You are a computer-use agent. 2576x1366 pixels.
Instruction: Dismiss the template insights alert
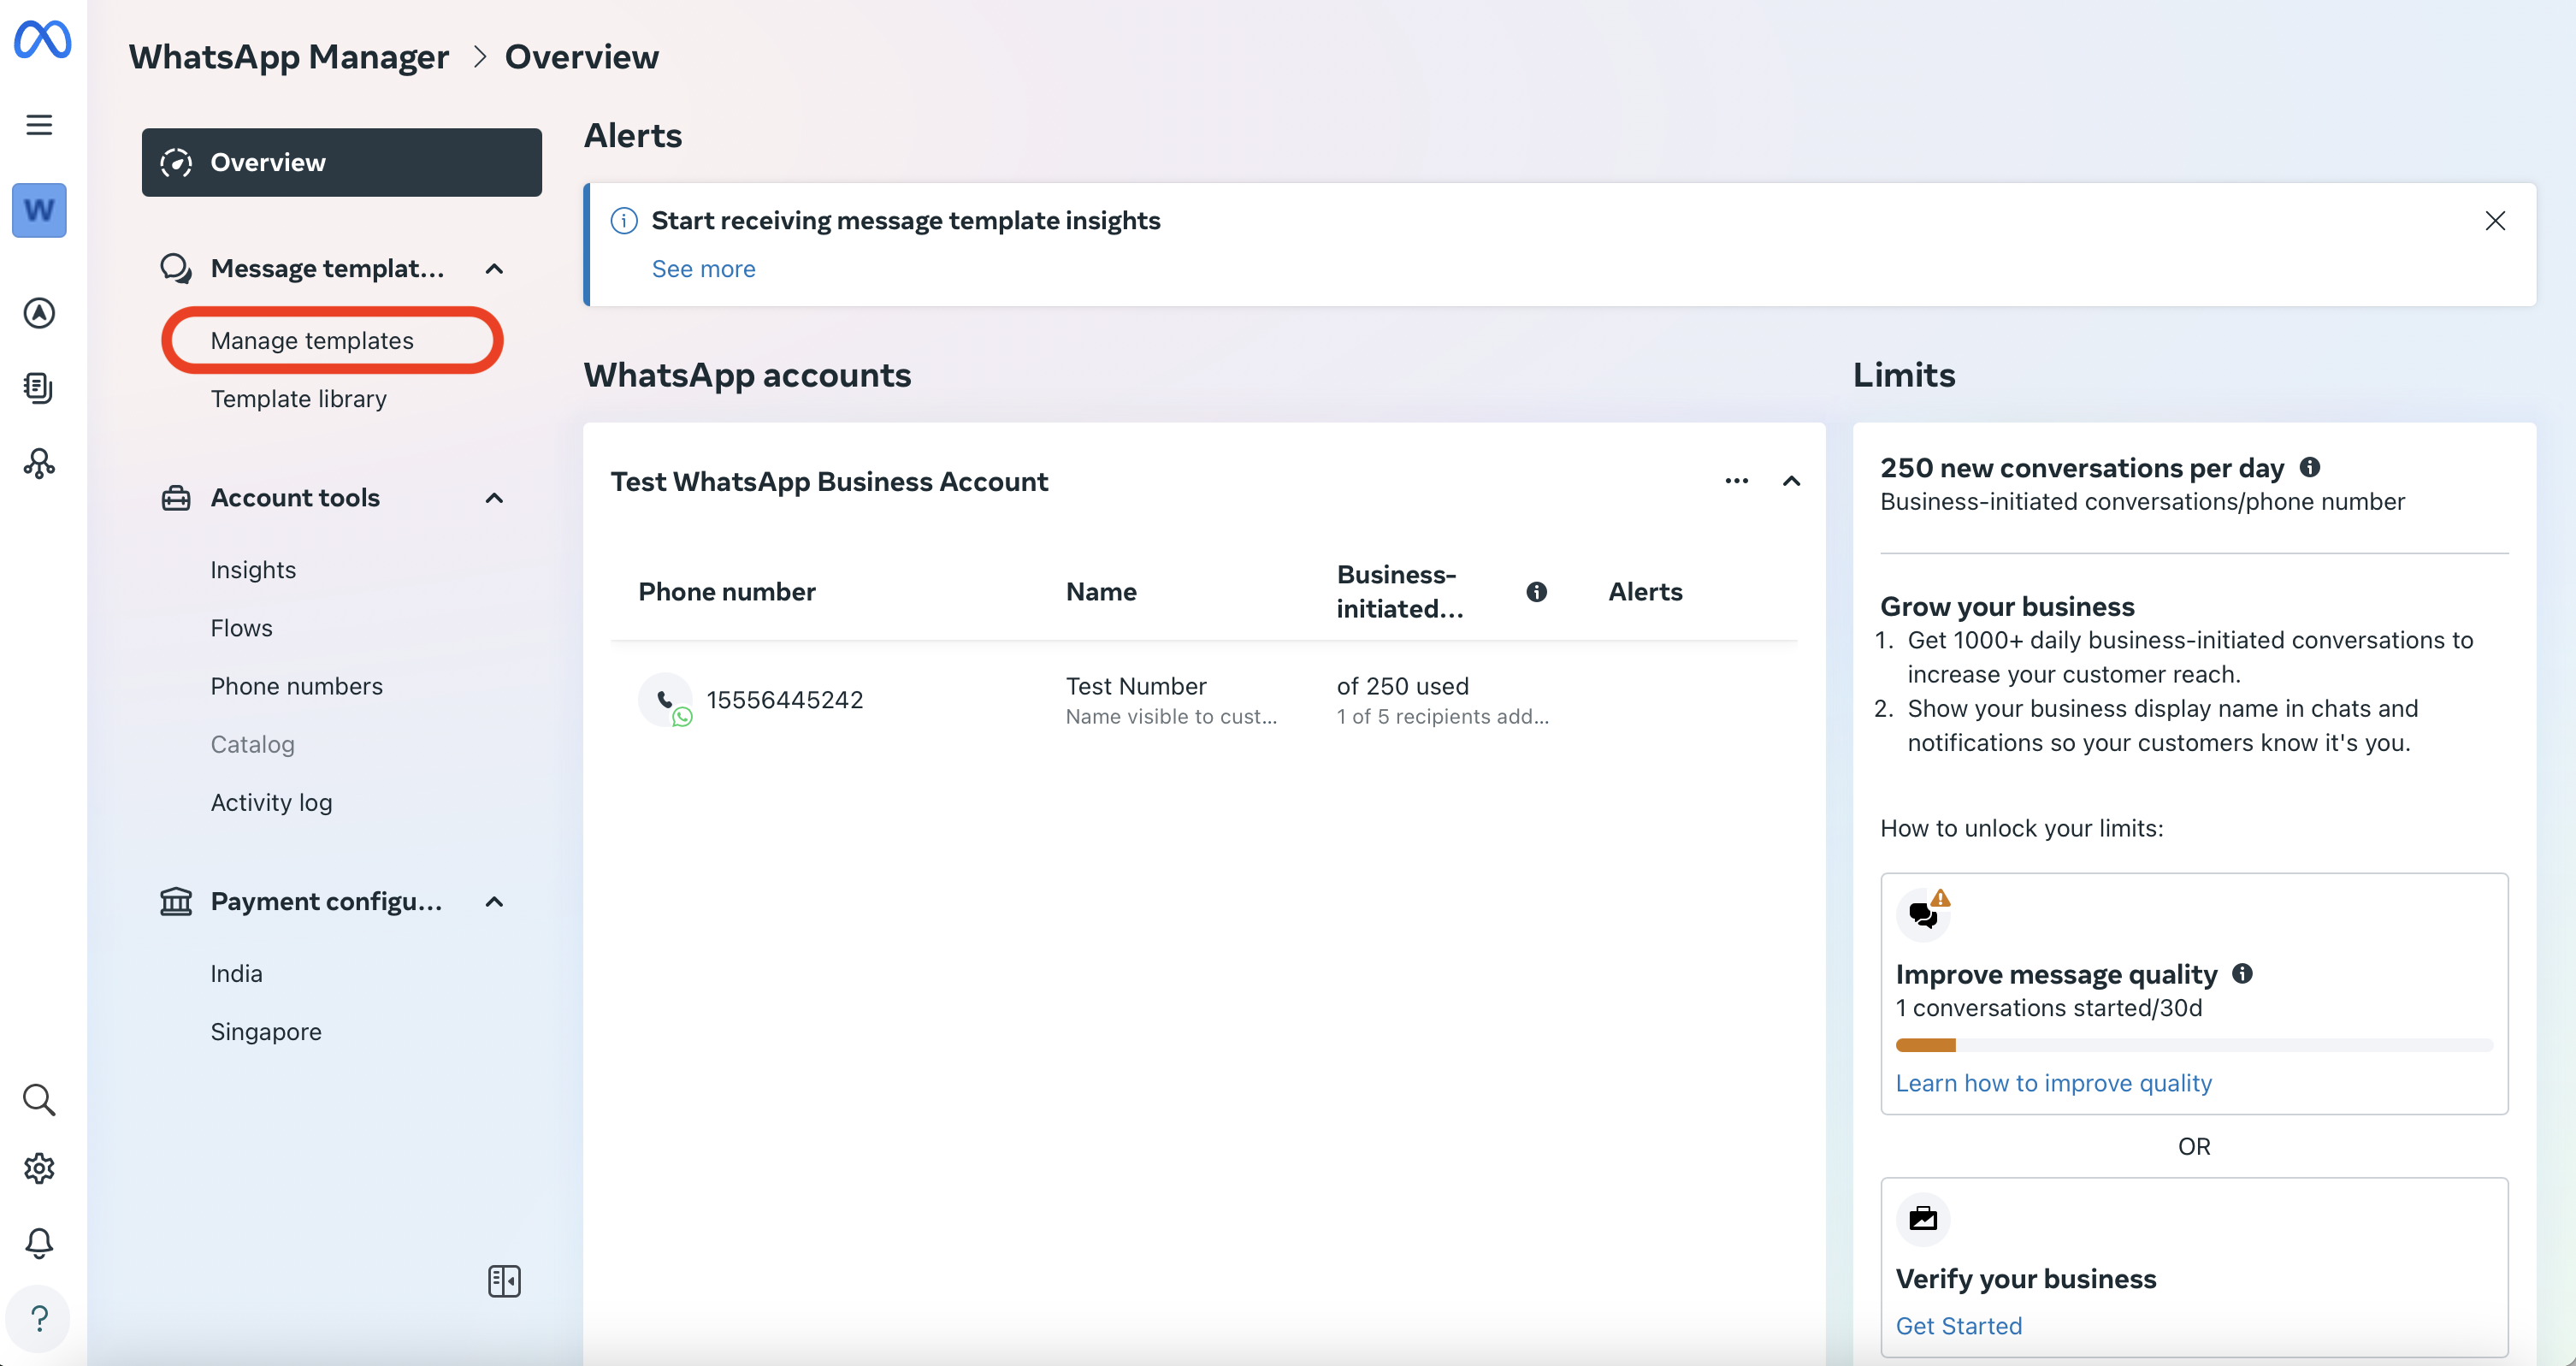click(2495, 221)
